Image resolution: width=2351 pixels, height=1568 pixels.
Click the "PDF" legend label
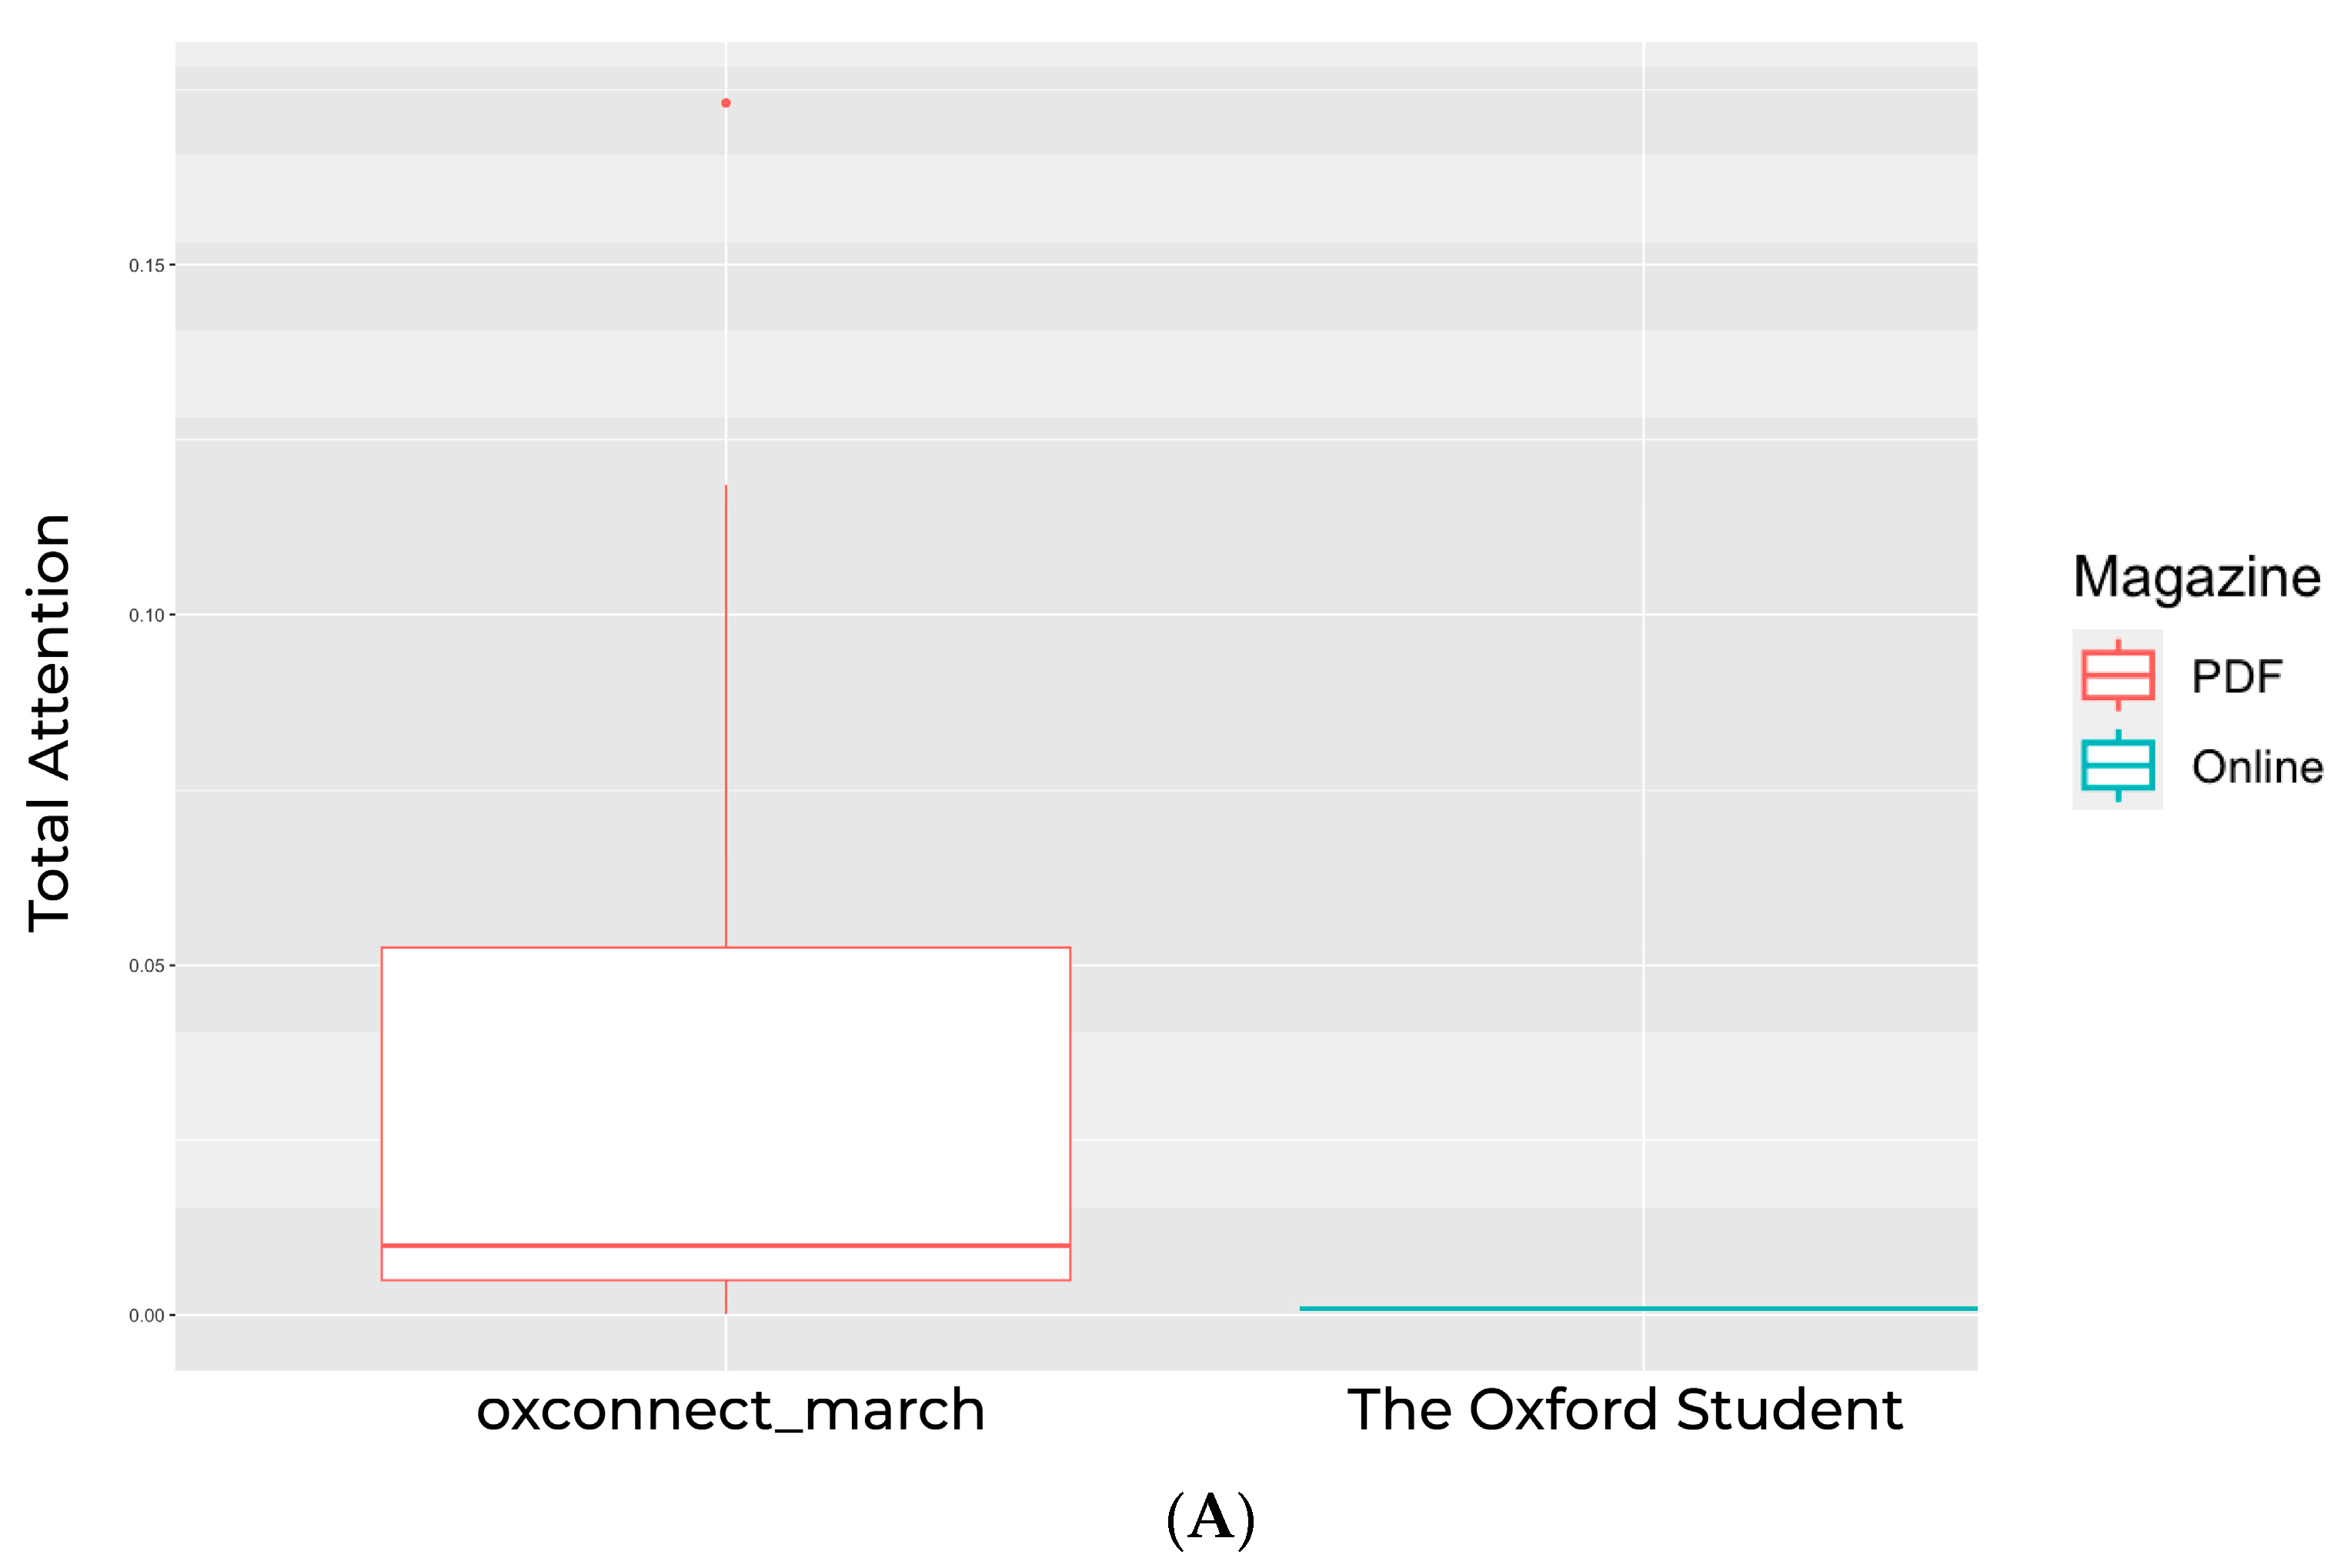pos(2236,677)
